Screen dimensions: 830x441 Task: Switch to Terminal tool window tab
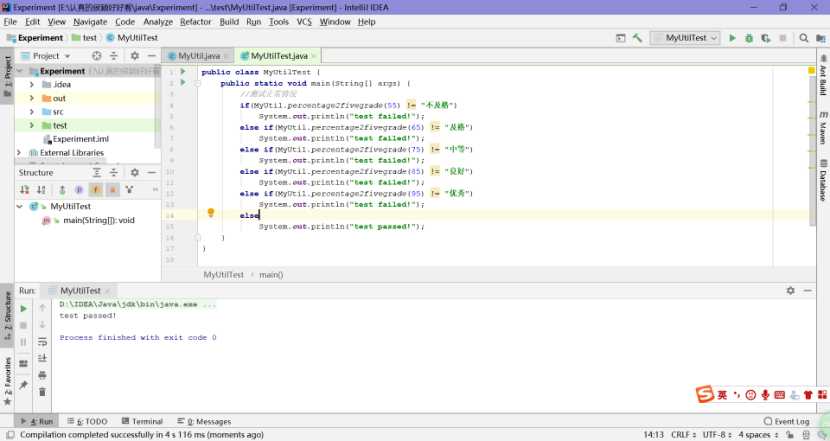(x=142, y=421)
